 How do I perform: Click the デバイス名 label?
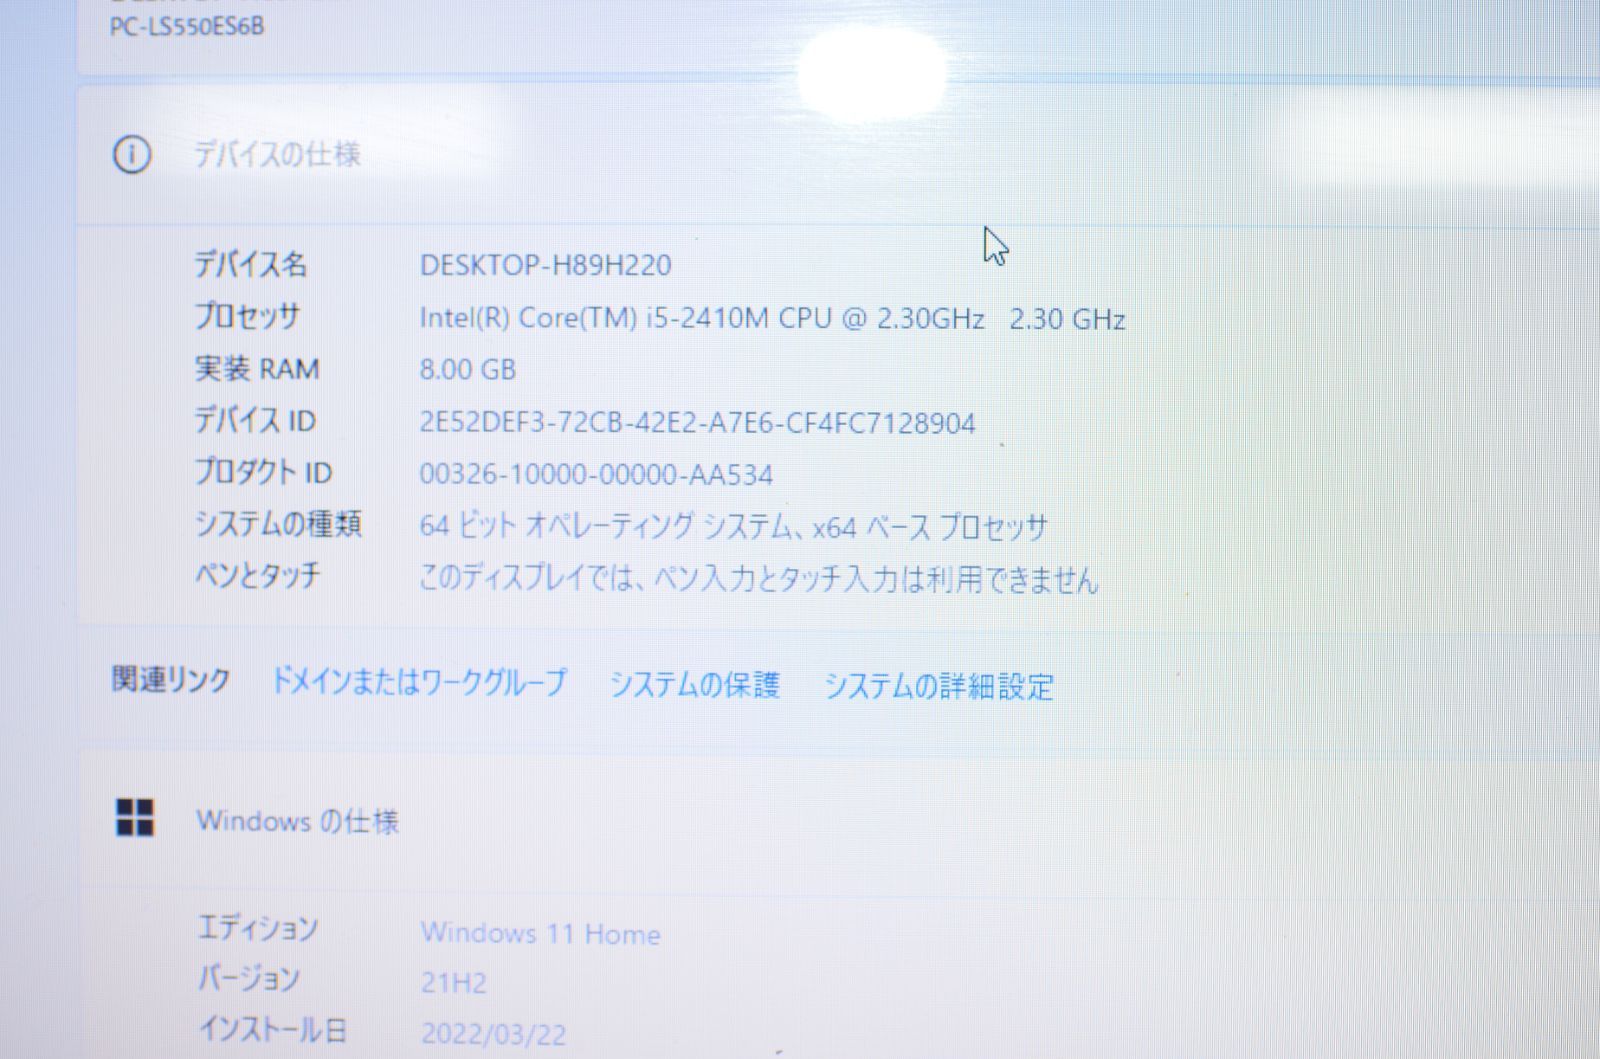(251, 264)
